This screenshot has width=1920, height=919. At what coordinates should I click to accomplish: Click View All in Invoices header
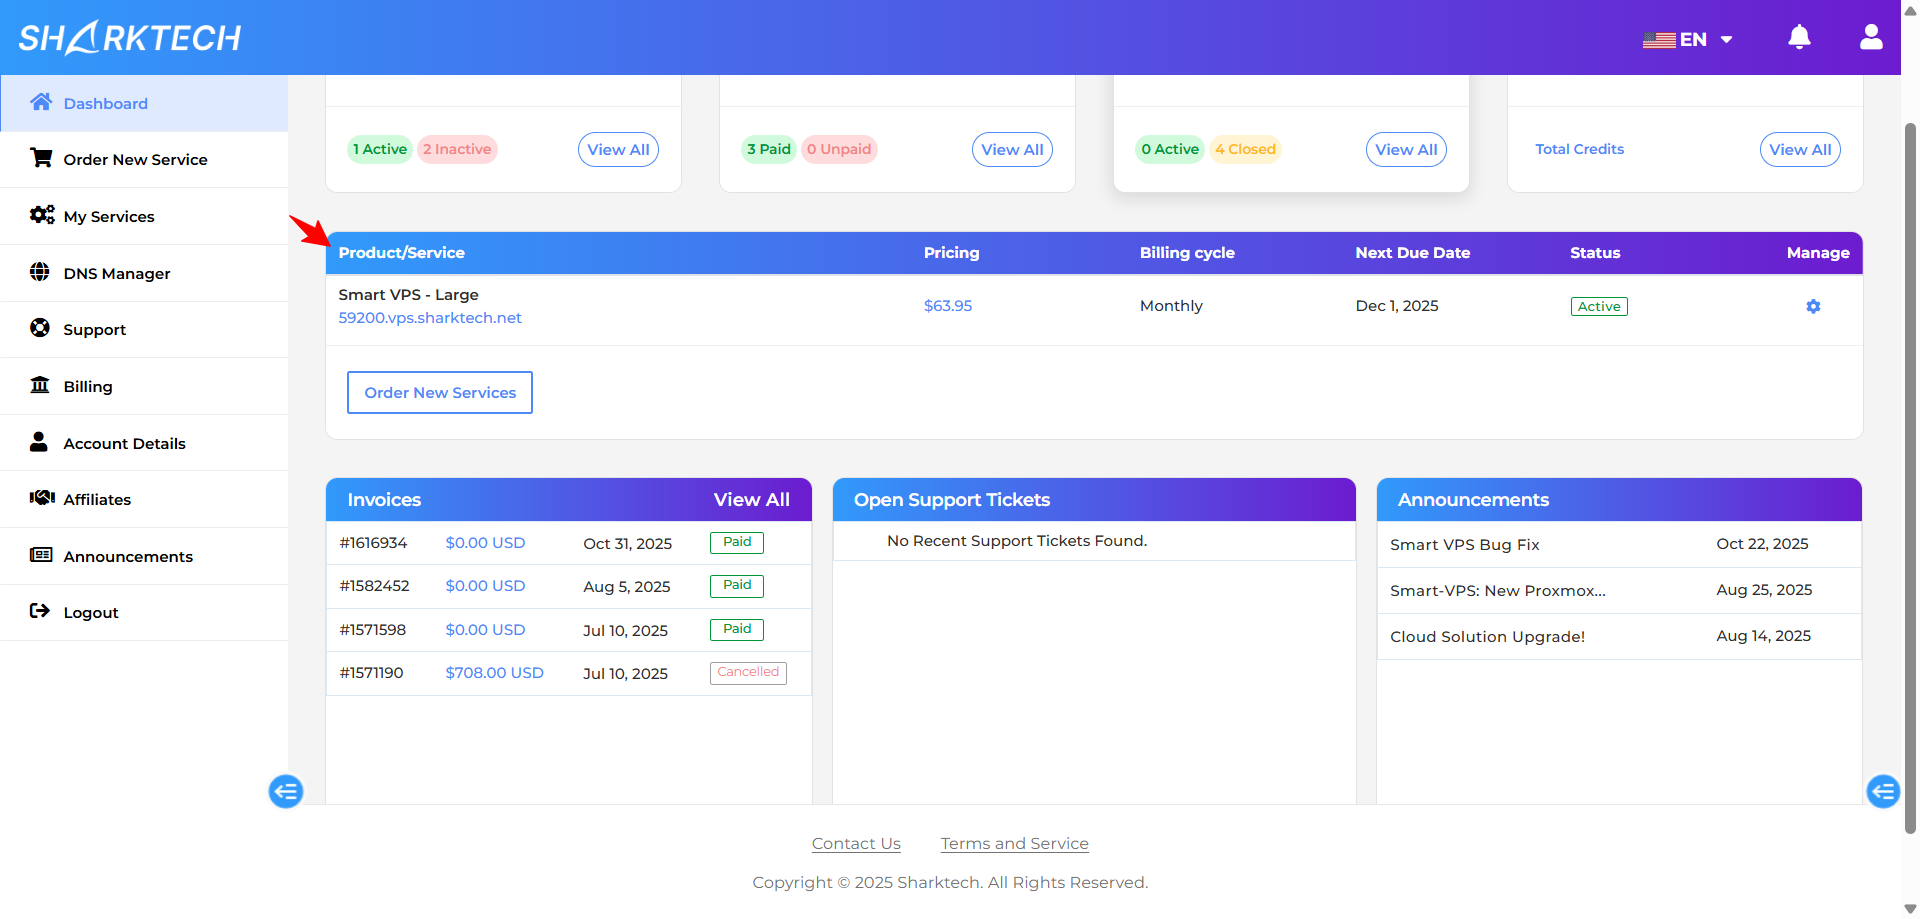tap(751, 500)
